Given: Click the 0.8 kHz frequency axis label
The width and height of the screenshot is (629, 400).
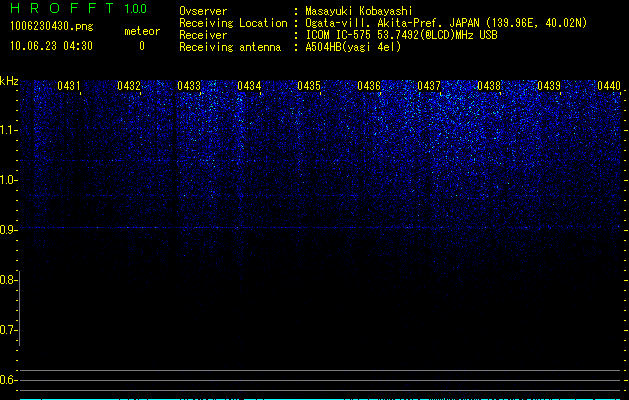Looking at the screenshot, I should tap(7, 280).
